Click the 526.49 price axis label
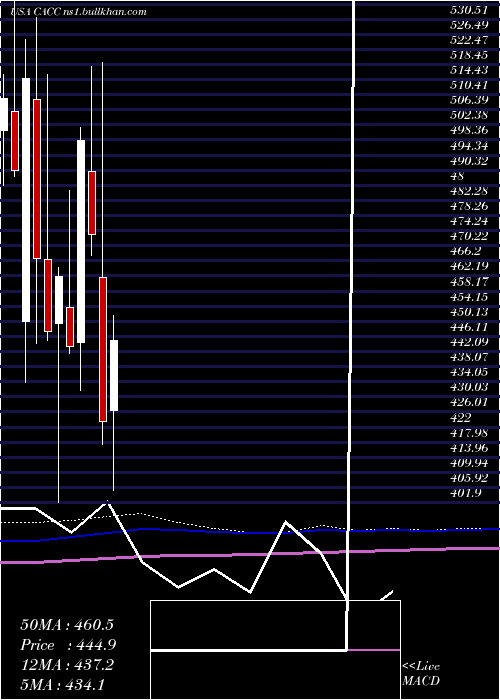 click(469, 25)
